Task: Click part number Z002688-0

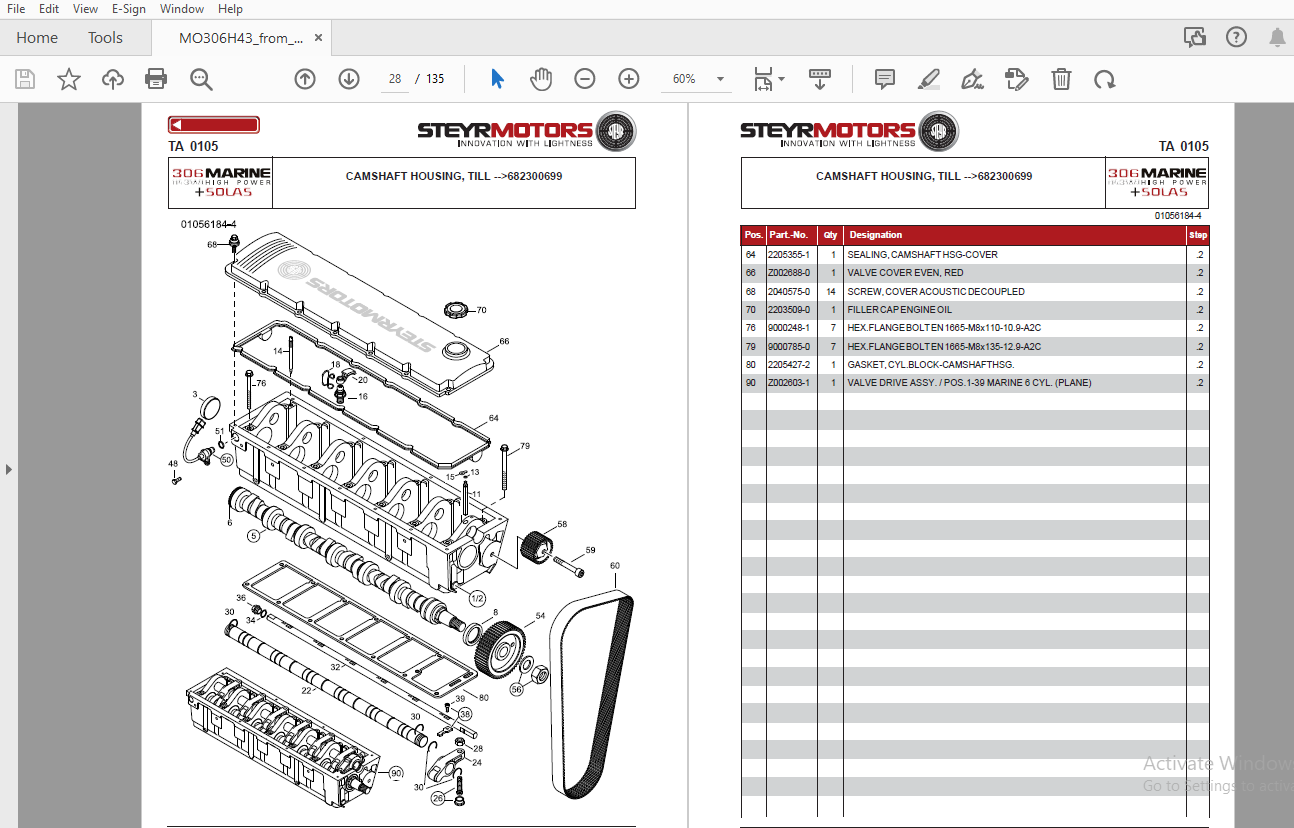Action: click(789, 273)
